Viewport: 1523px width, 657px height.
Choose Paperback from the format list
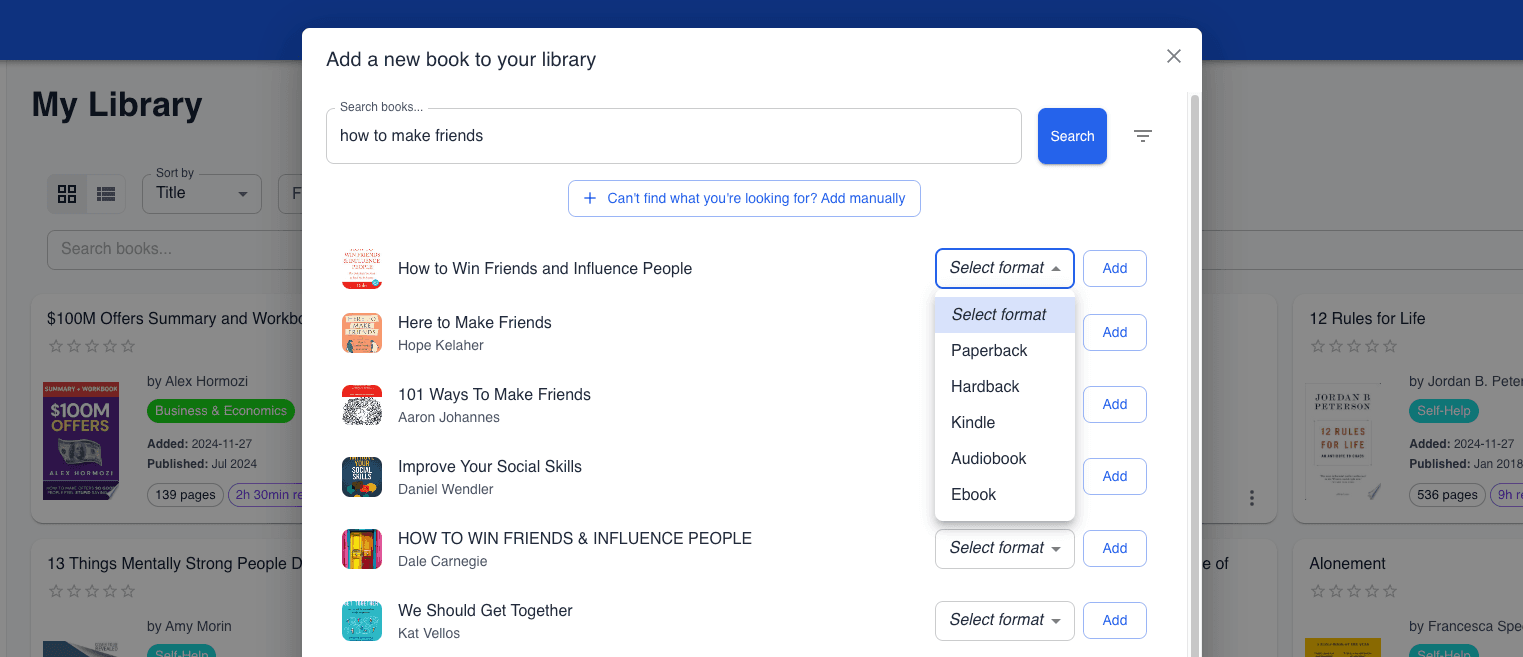coord(1005,350)
